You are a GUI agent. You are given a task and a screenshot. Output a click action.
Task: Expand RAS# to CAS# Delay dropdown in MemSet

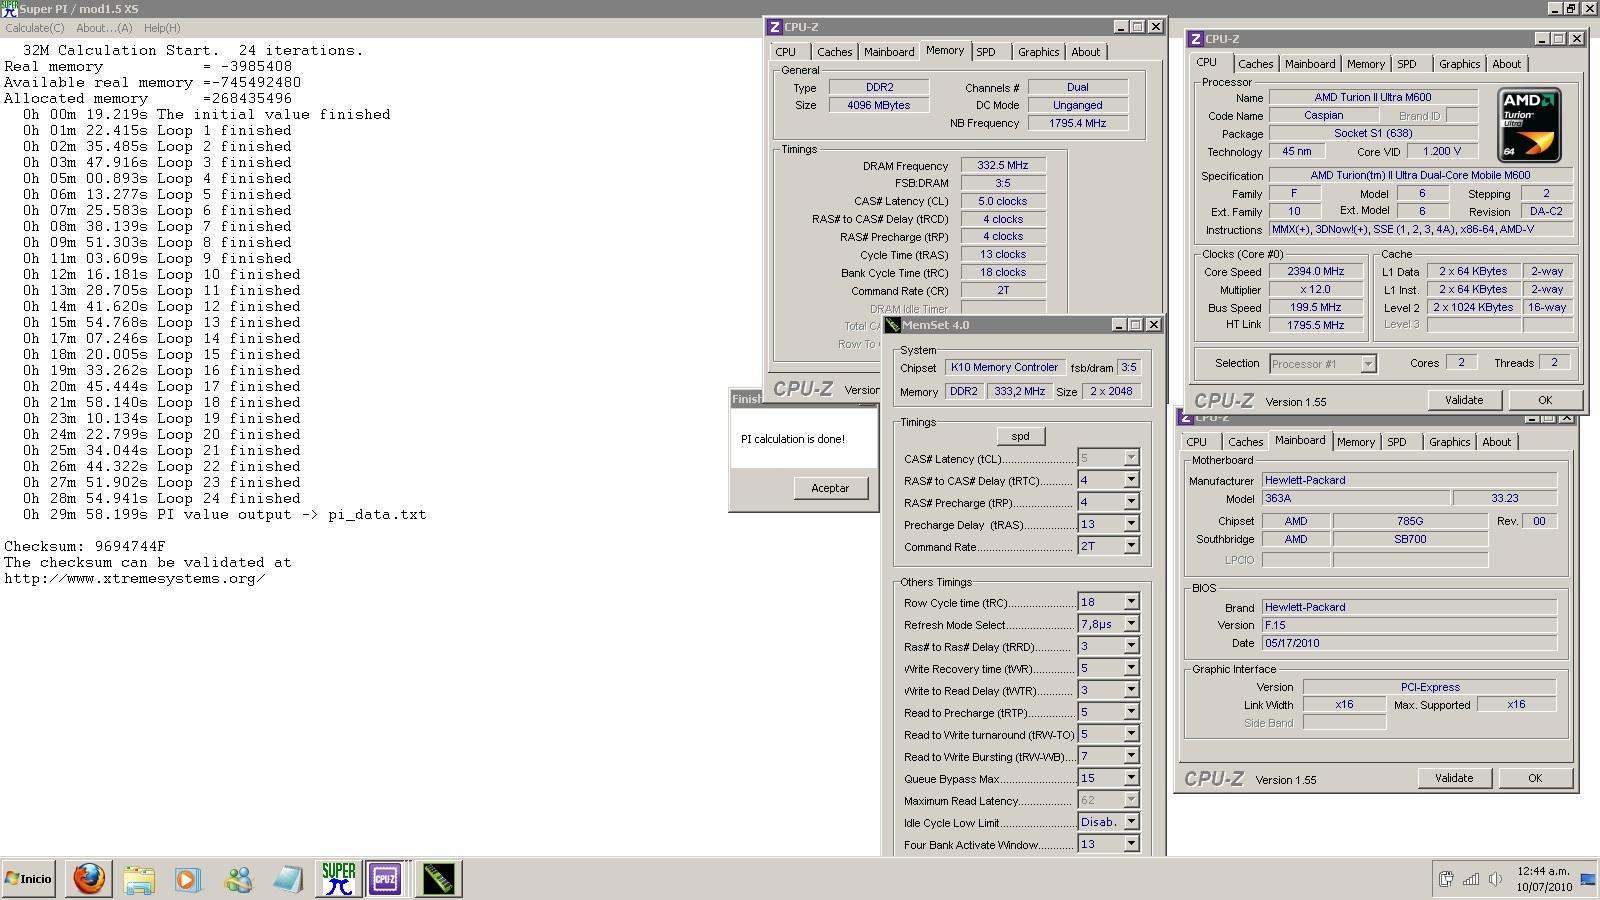[x=1131, y=480]
